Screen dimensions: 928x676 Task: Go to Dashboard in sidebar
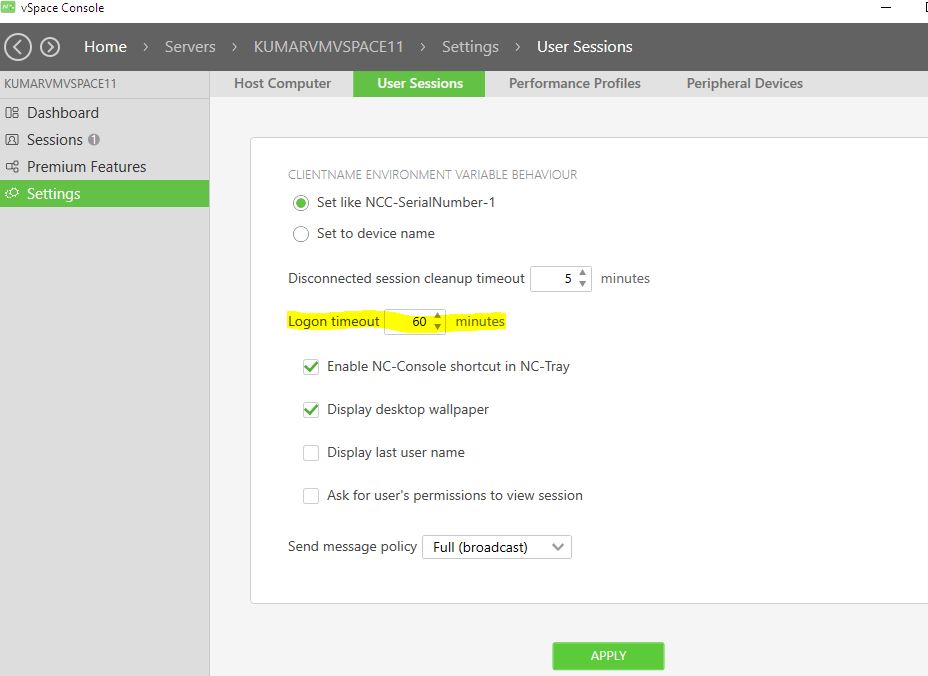pyautogui.click(x=104, y=112)
